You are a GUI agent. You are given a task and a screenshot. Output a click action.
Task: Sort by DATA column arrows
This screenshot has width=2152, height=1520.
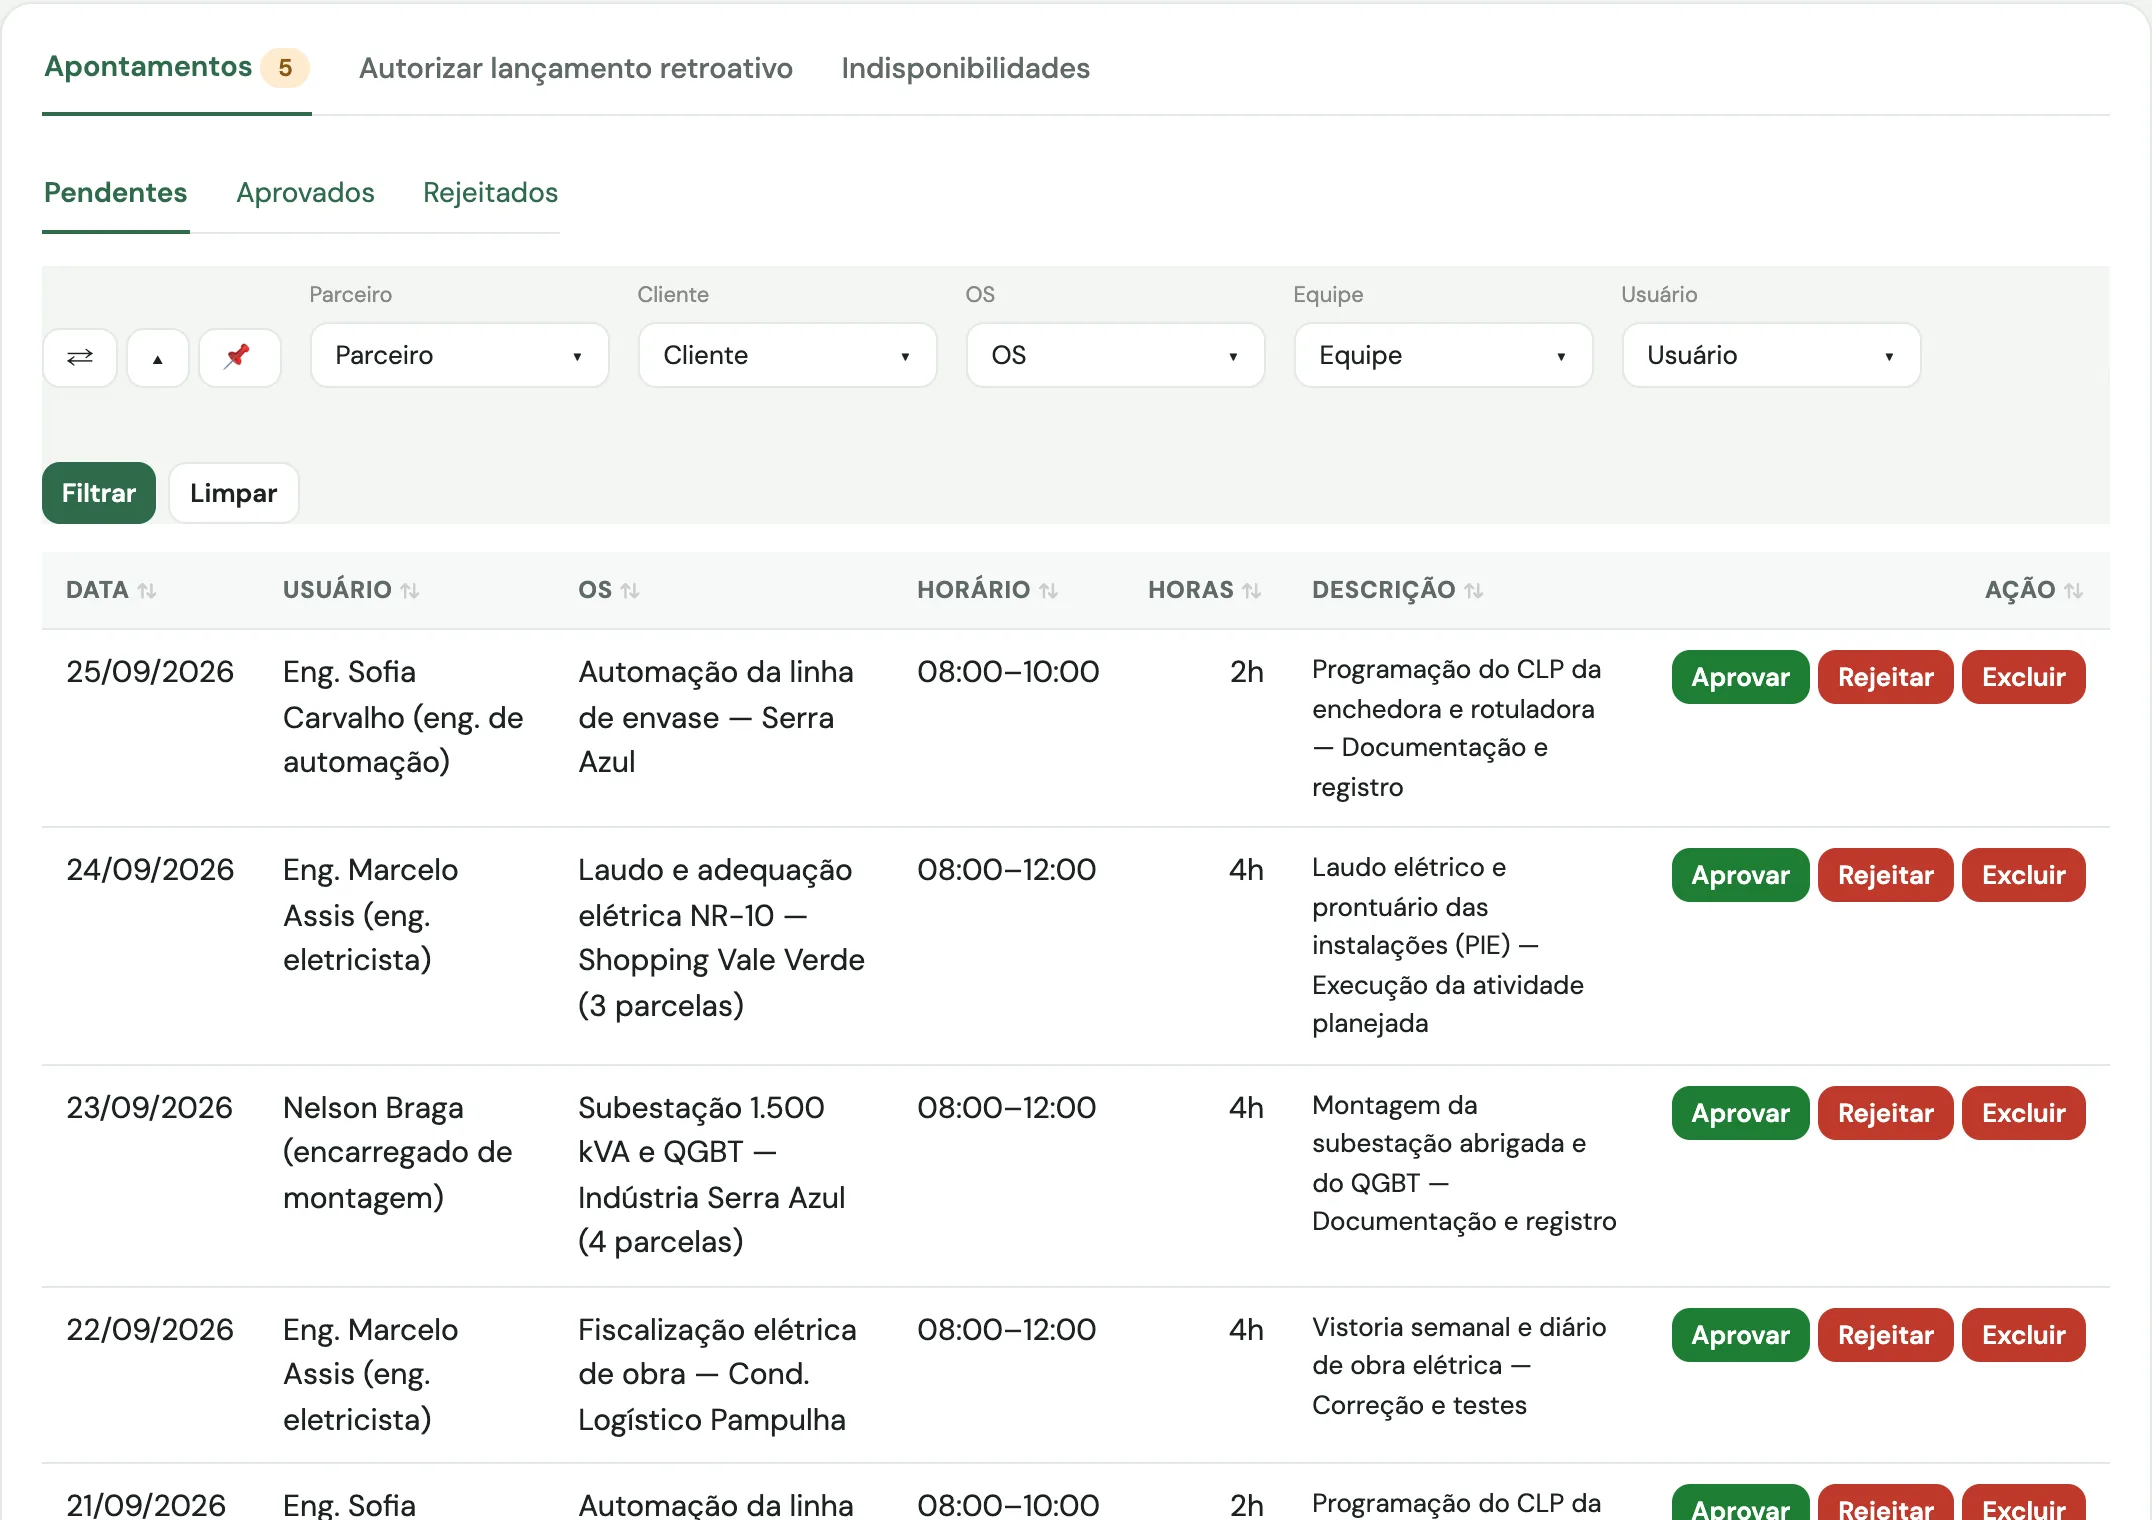pos(147,591)
